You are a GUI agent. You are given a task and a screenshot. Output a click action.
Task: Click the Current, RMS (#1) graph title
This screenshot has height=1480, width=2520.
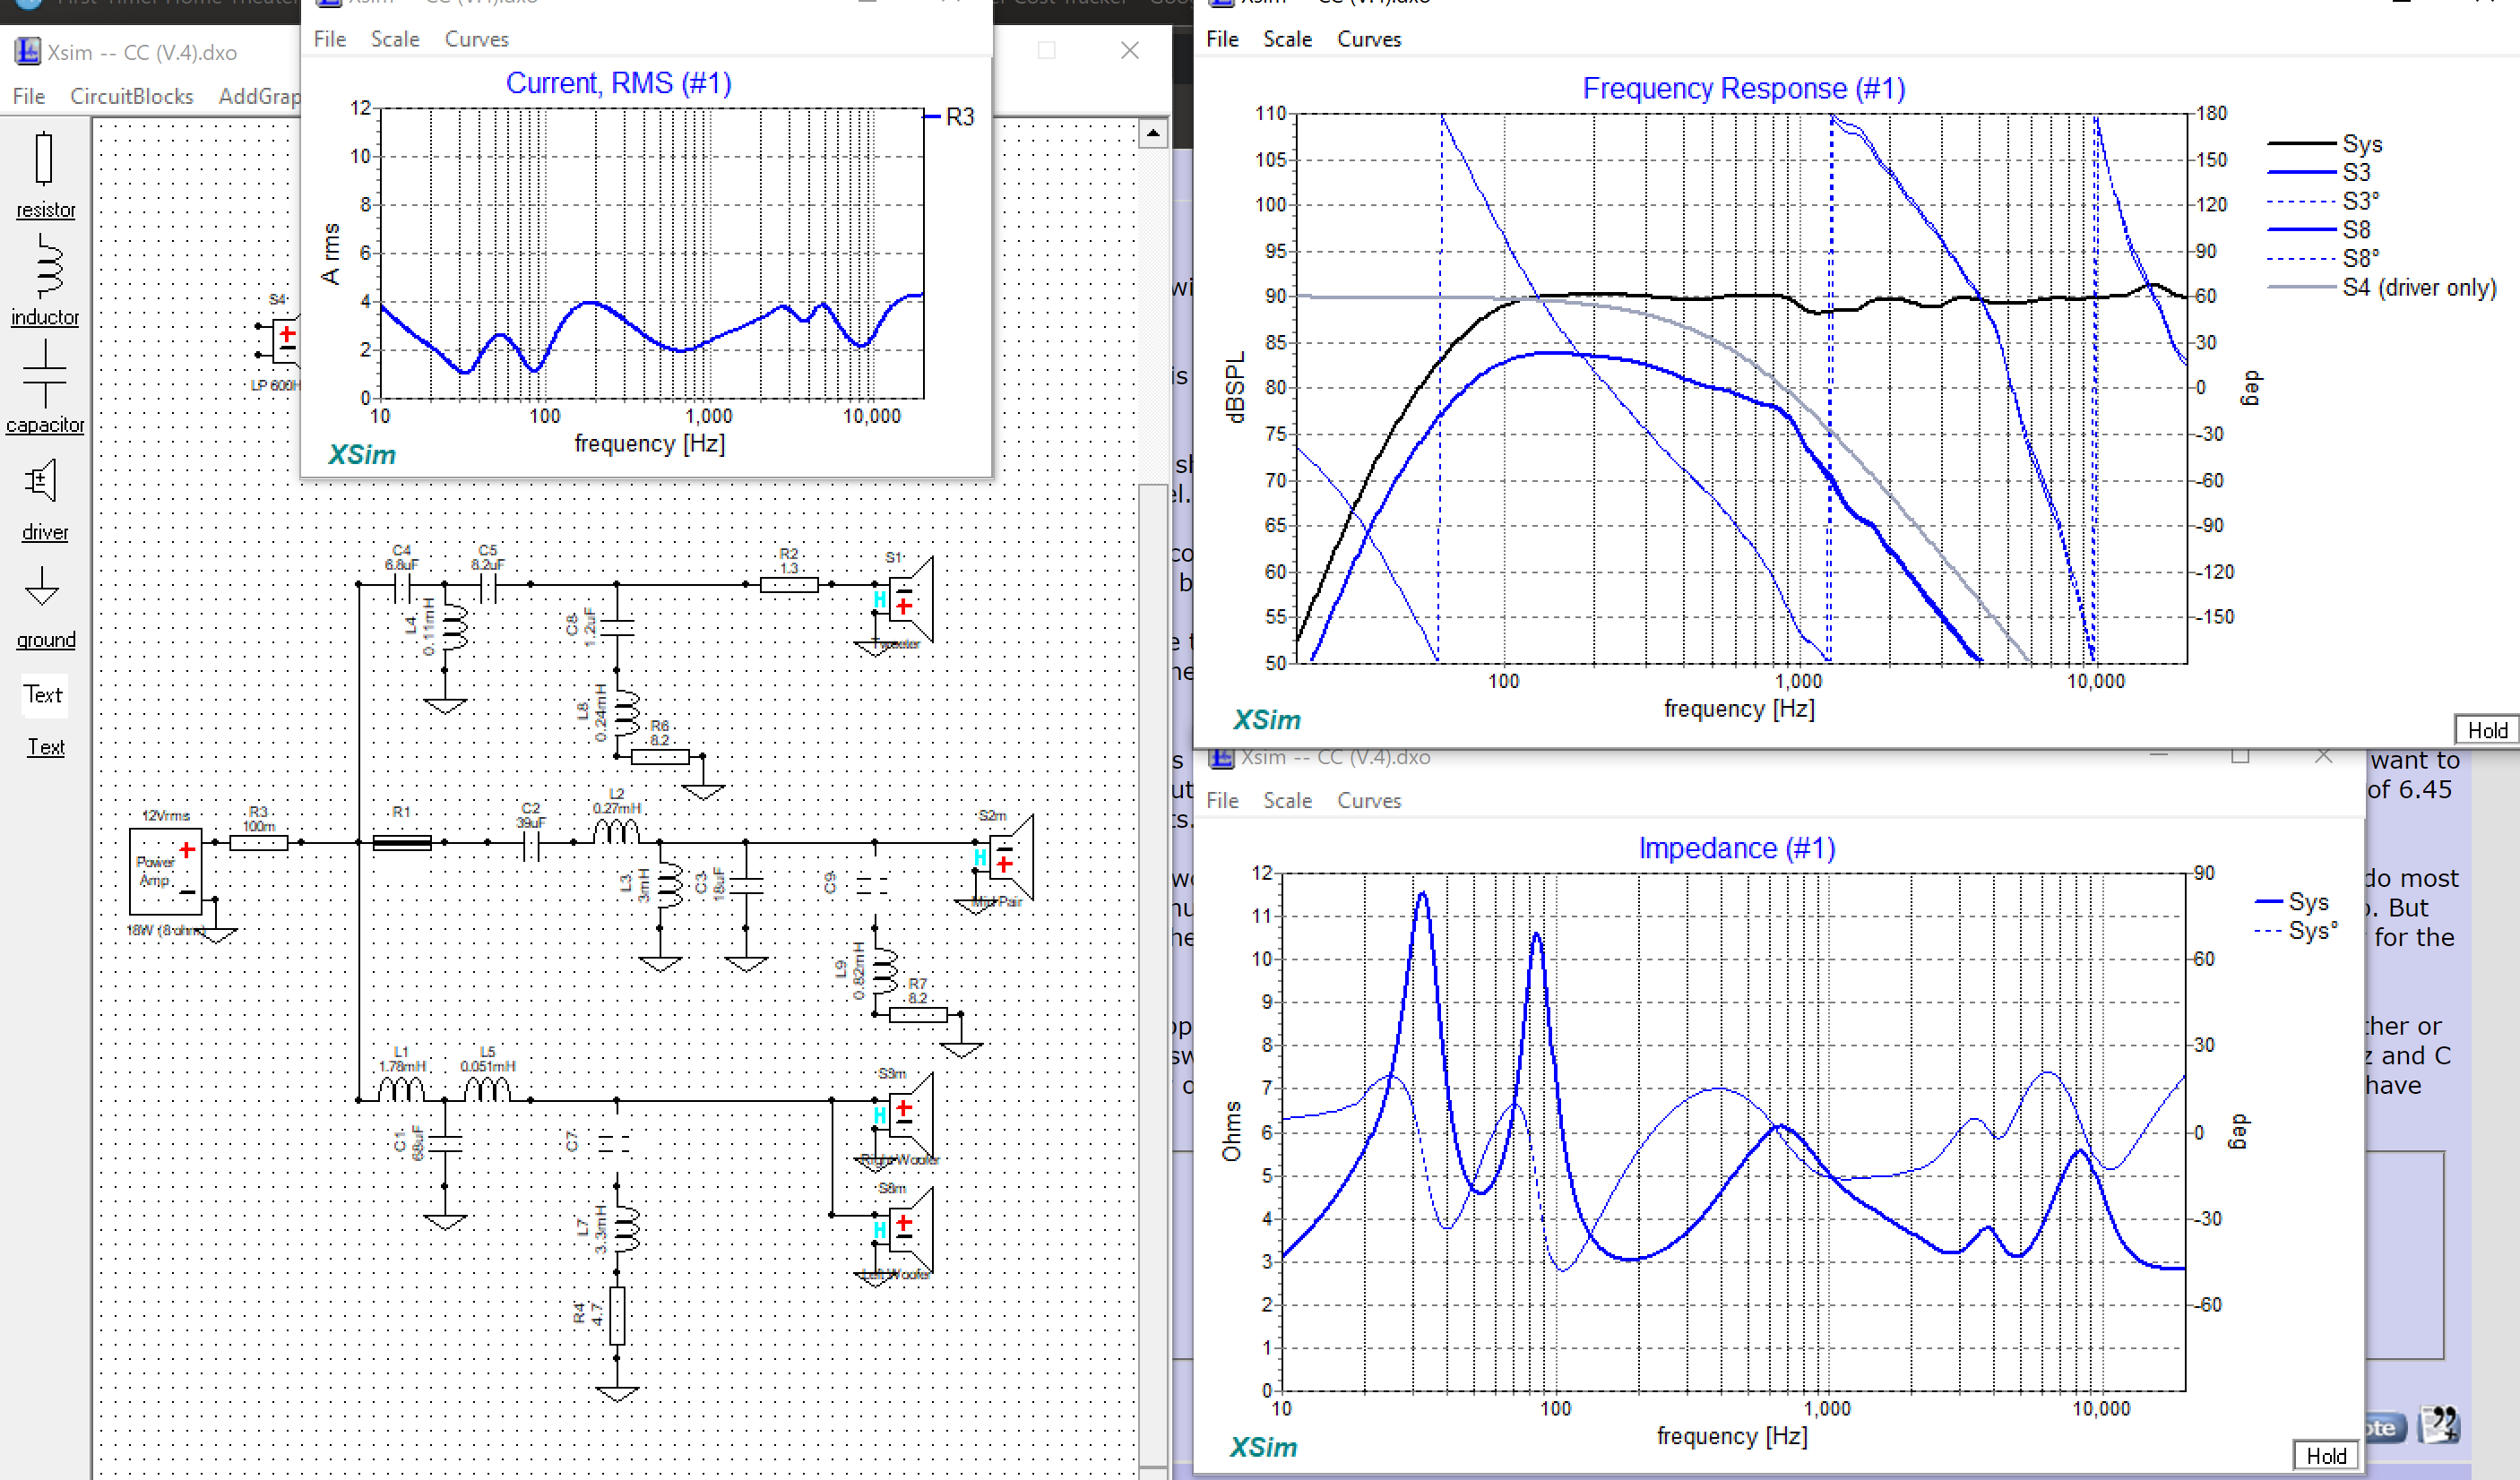618,83
